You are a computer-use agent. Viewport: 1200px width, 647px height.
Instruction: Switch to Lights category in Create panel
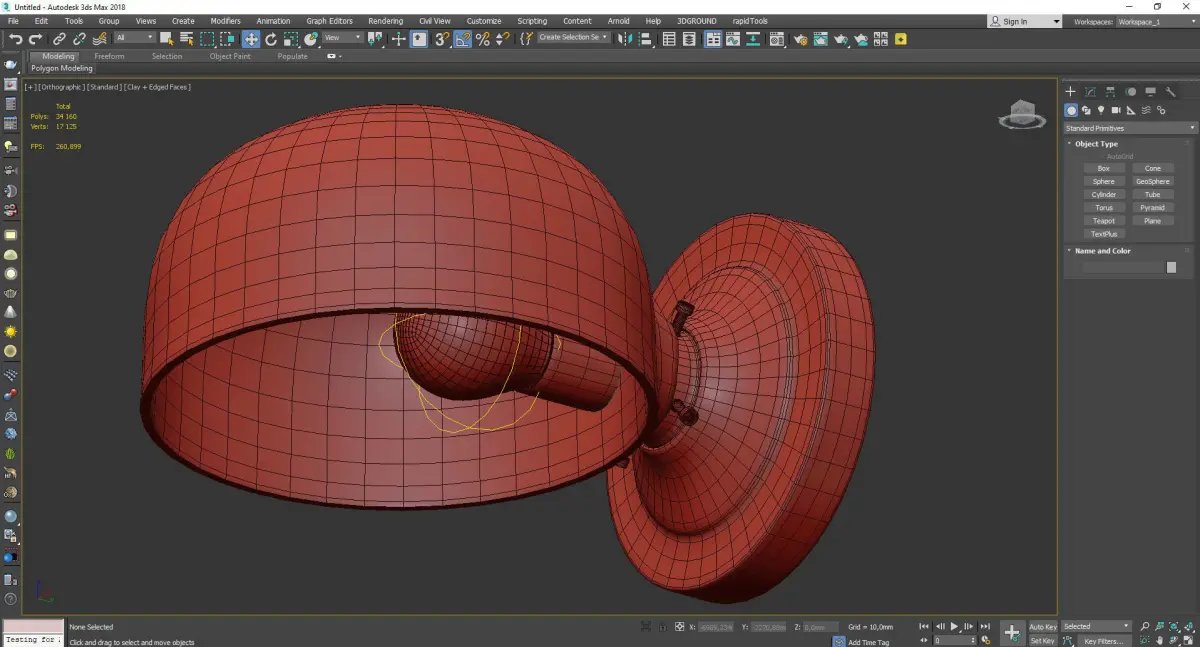tap(1101, 110)
